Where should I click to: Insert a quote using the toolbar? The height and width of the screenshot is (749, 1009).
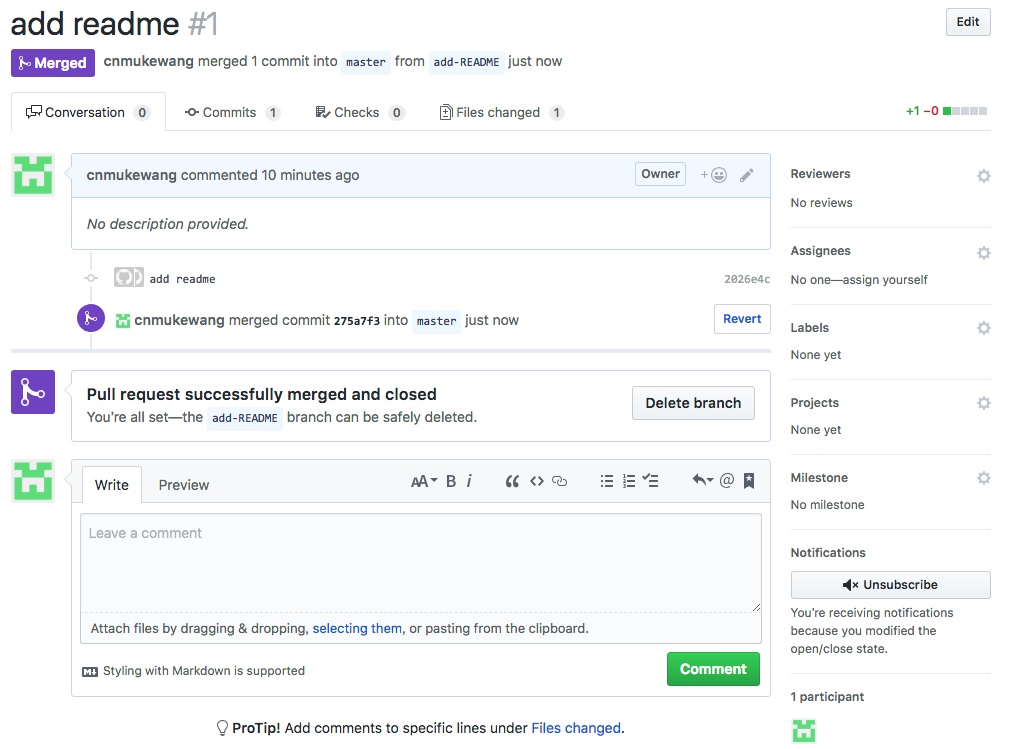tap(512, 481)
